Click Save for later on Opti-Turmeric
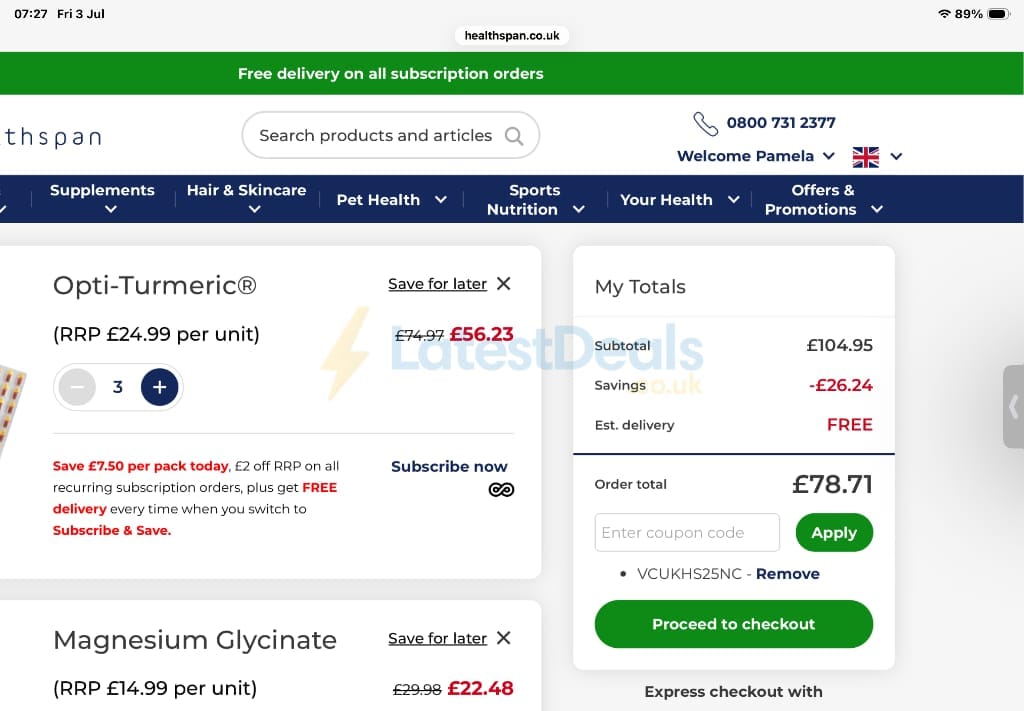 coord(438,284)
